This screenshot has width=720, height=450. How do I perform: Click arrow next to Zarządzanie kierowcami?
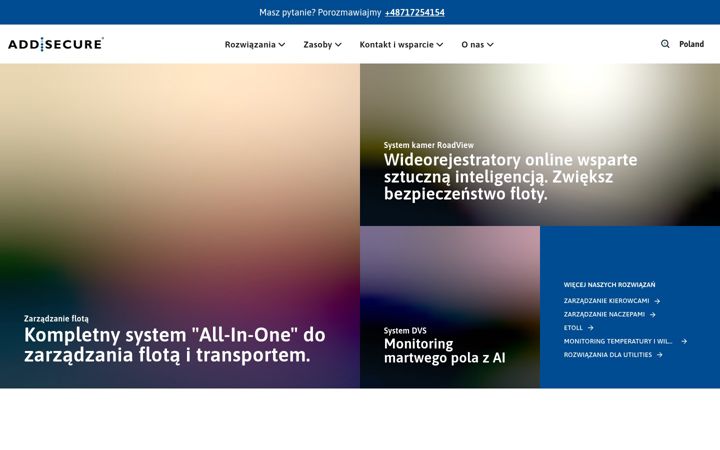click(657, 301)
